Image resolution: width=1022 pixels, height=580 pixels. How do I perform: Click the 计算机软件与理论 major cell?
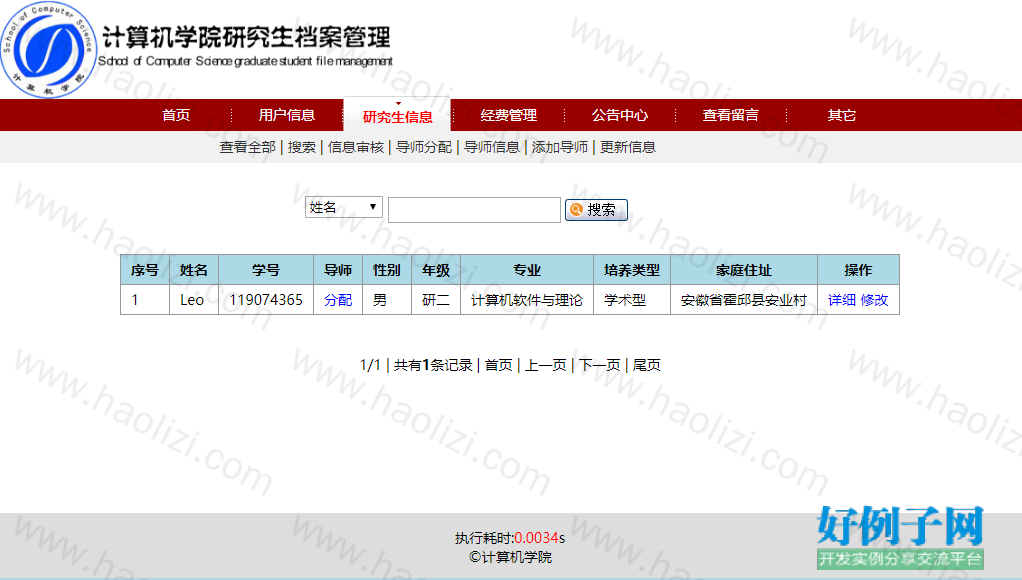pyautogui.click(x=527, y=300)
